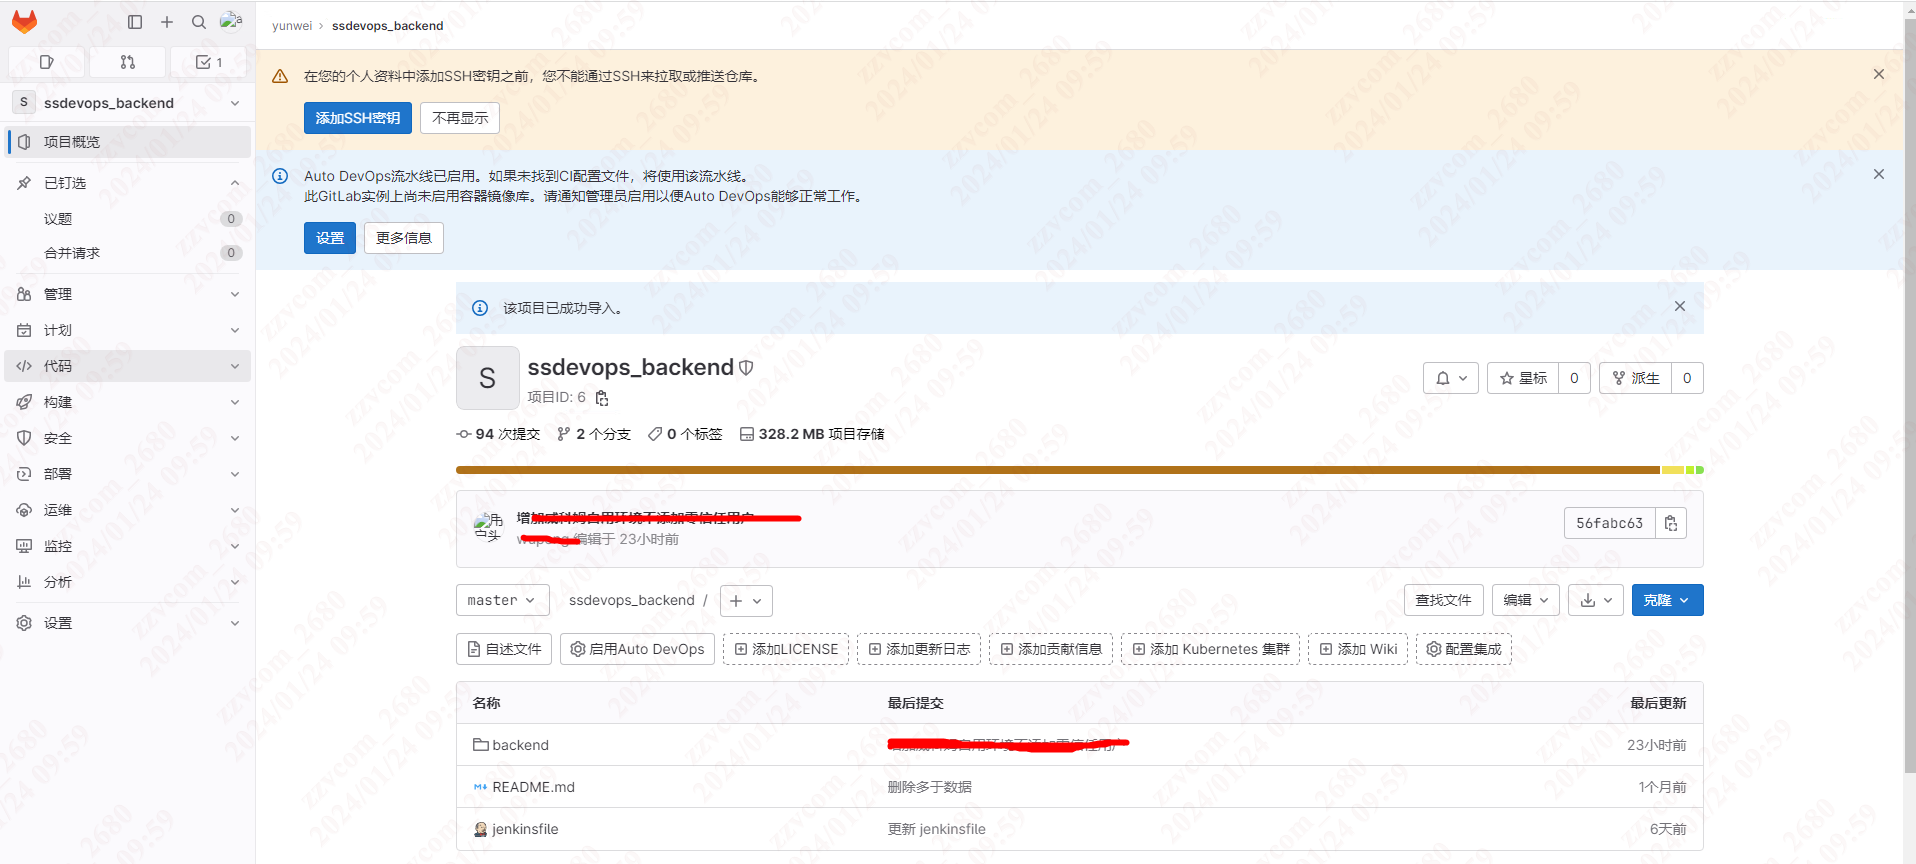
Task: Open the ssdevops_backend project switcher
Action: pyautogui.click(x=128, y=103)
